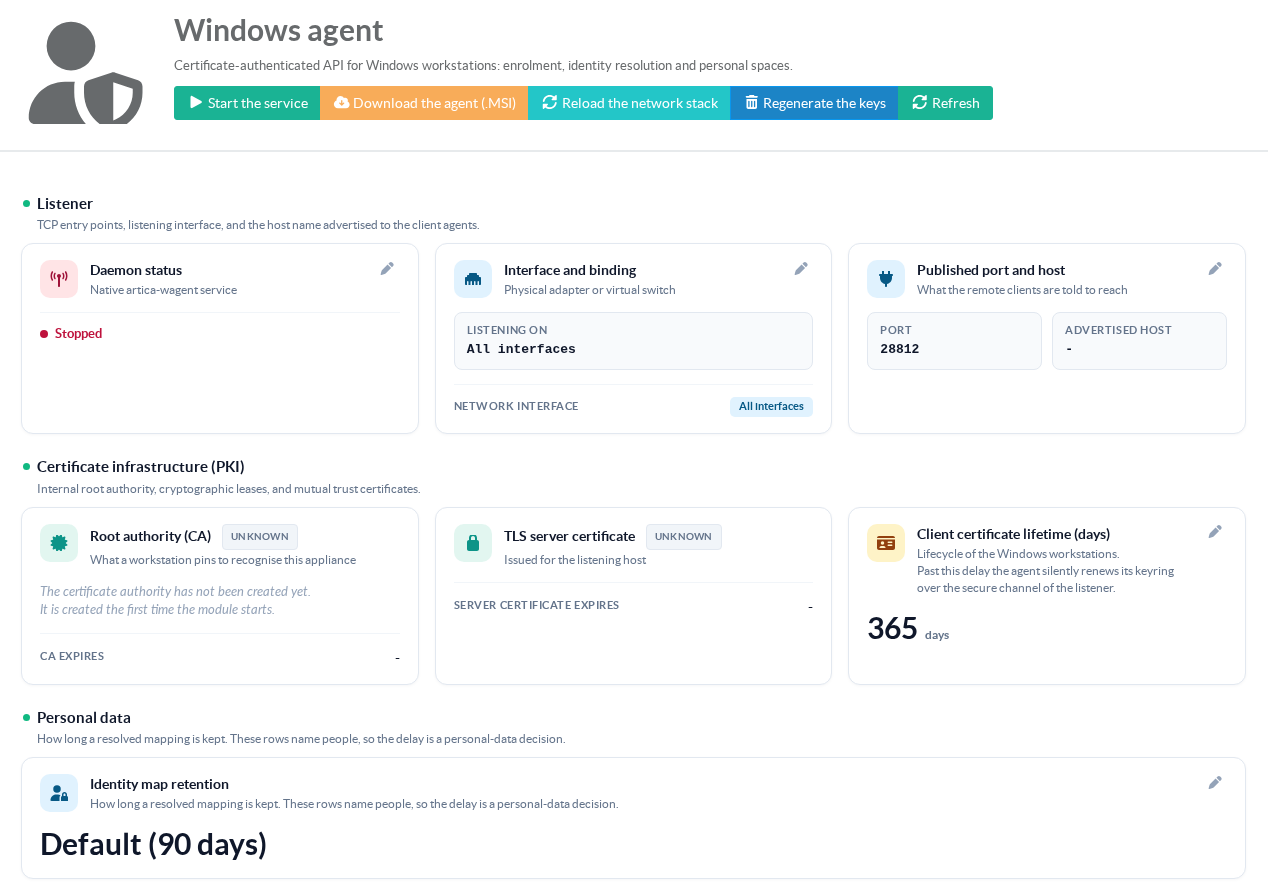
Task: Click the Interface and binding network icon
Action: point(473,279)
